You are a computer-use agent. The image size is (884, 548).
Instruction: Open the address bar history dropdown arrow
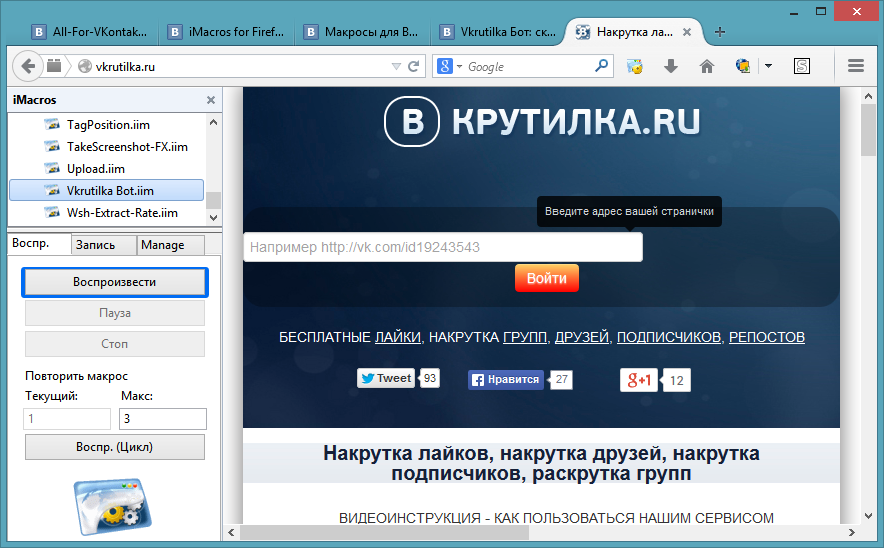tap(396, 67)
